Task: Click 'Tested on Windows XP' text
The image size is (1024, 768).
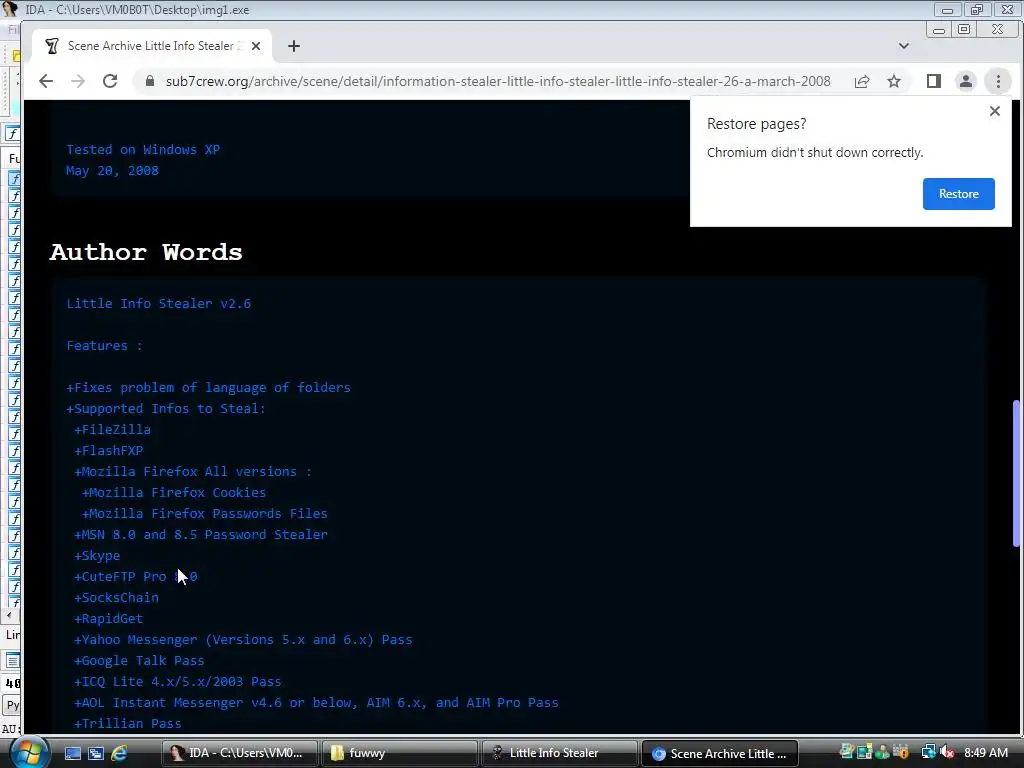Action: [143, 150]
